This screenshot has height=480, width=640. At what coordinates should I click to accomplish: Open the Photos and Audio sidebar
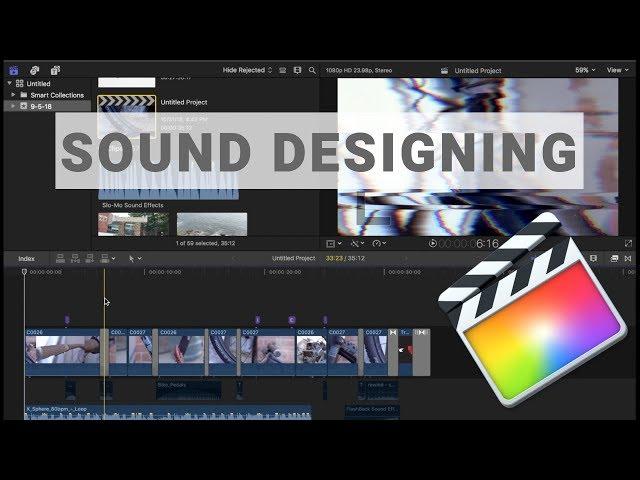click(35, 71)
